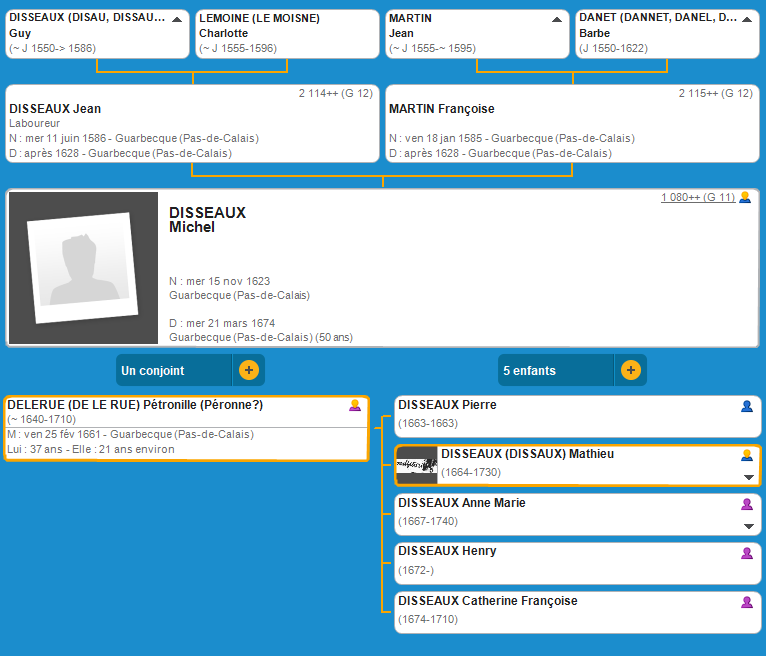Expand ancestors of Guy Disseaux
Screen dimensions: 766x656
point(177,19)
